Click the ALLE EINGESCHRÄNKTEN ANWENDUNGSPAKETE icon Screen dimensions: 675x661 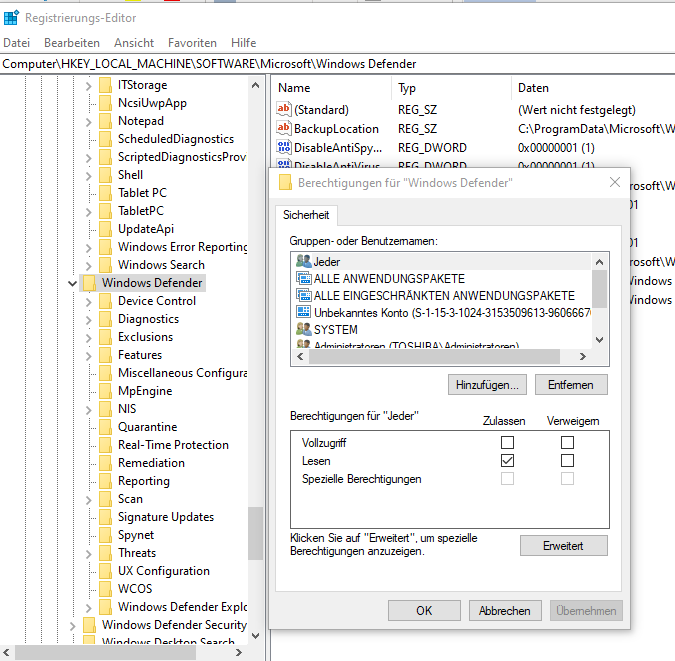pyautogui.click(x=303, y=295)
